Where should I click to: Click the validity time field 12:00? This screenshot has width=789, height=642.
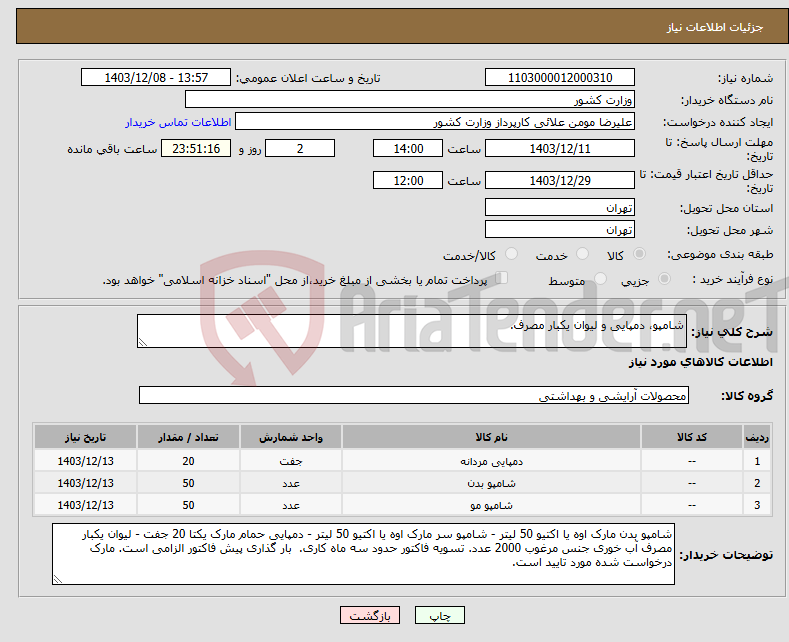(408, 180)
